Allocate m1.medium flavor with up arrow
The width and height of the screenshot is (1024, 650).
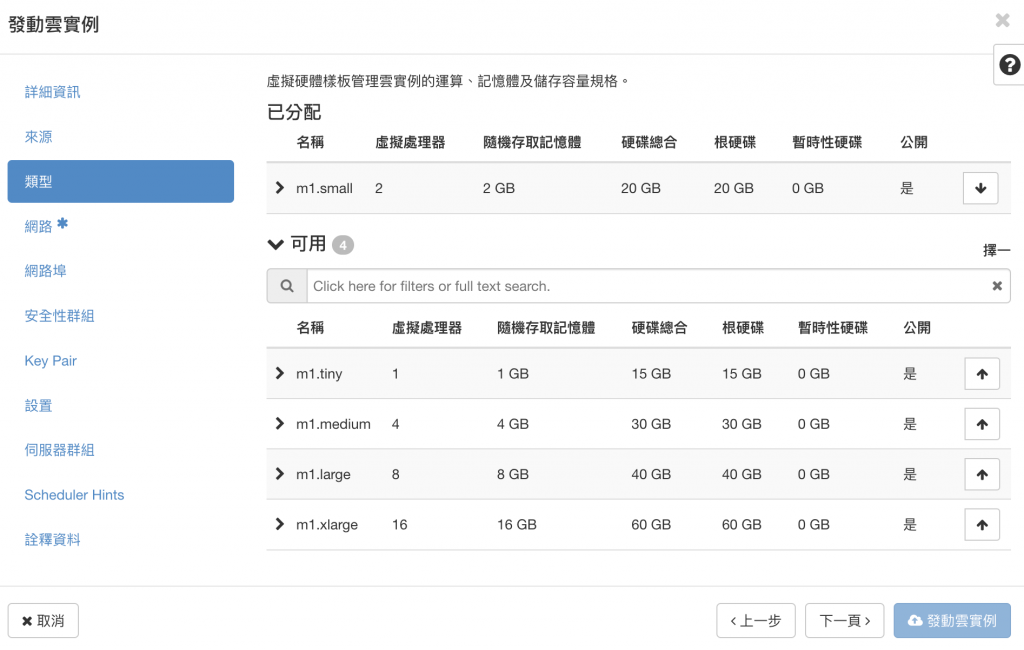pos(982,424)
